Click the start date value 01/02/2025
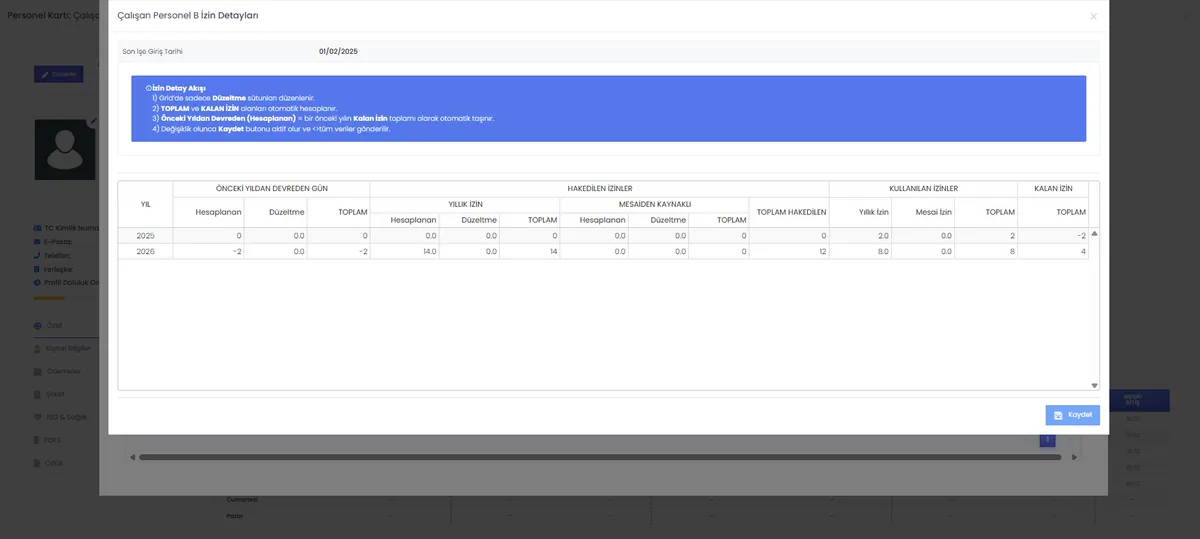 click(338, 51)
